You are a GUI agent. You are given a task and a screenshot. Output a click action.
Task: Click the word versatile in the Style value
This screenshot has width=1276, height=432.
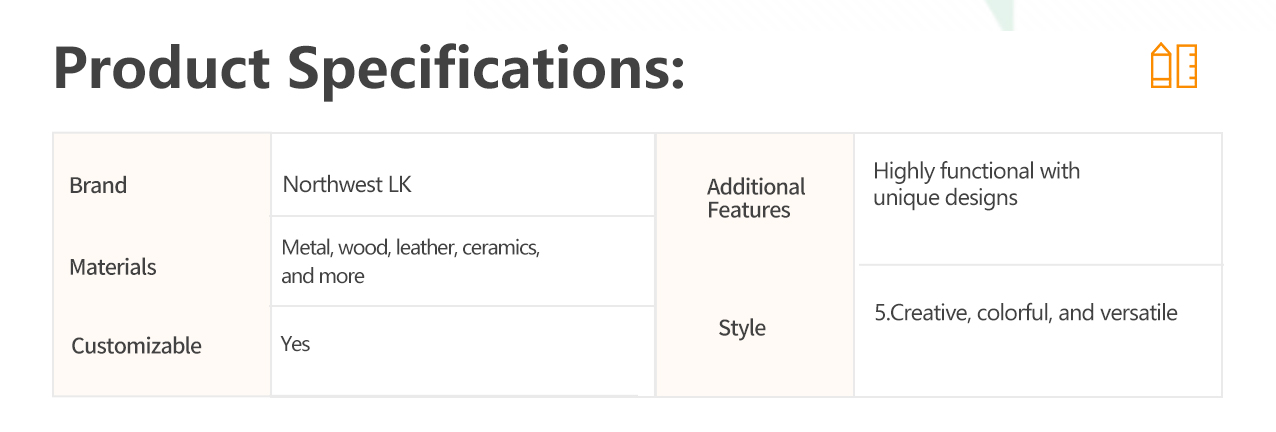pos(1139,313)
